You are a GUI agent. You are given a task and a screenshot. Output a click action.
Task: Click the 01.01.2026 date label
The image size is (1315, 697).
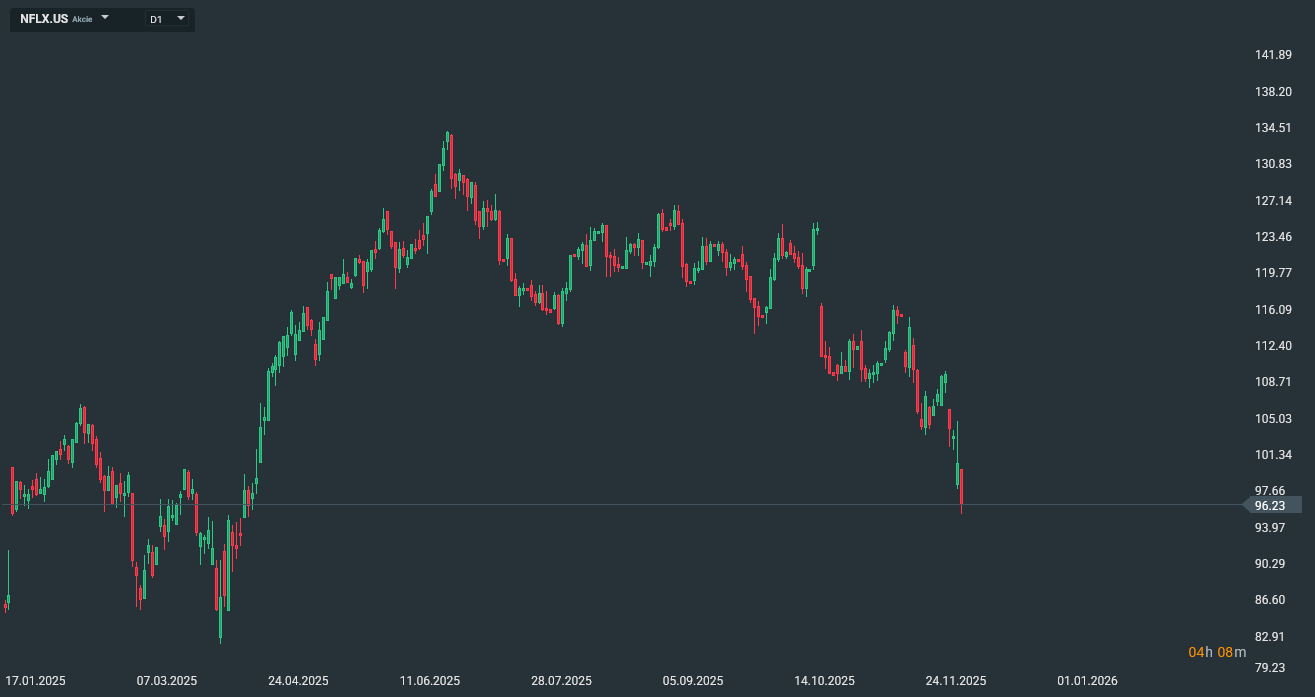point(1087,681)
